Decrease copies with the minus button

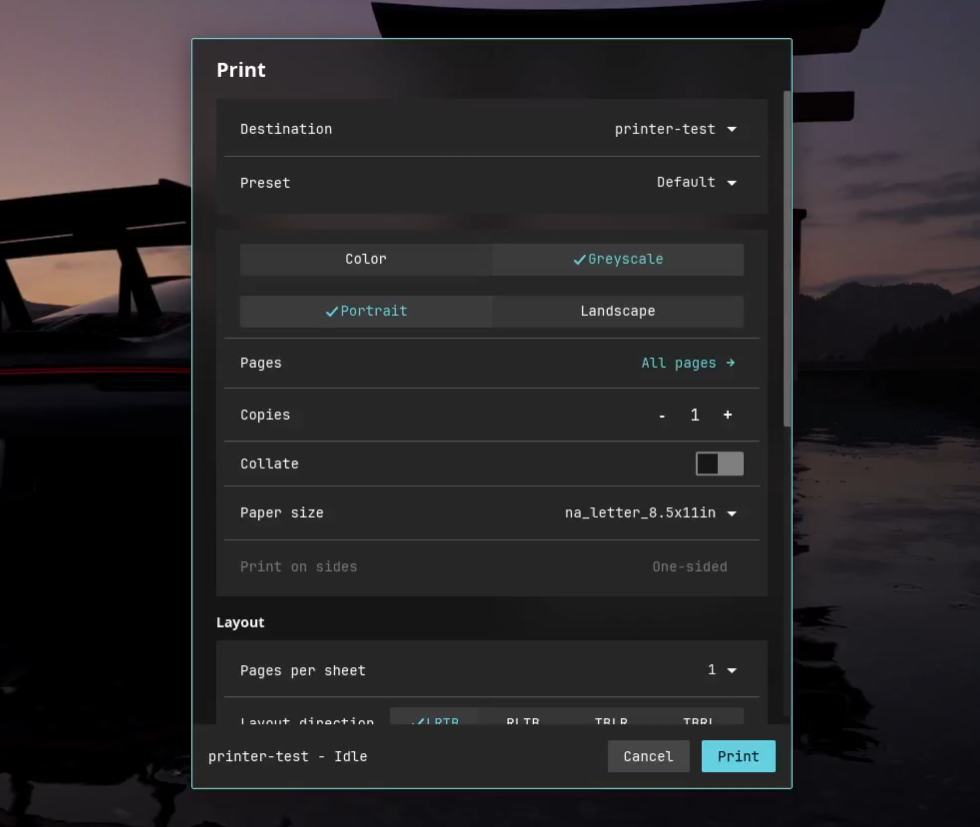(662, 415)
